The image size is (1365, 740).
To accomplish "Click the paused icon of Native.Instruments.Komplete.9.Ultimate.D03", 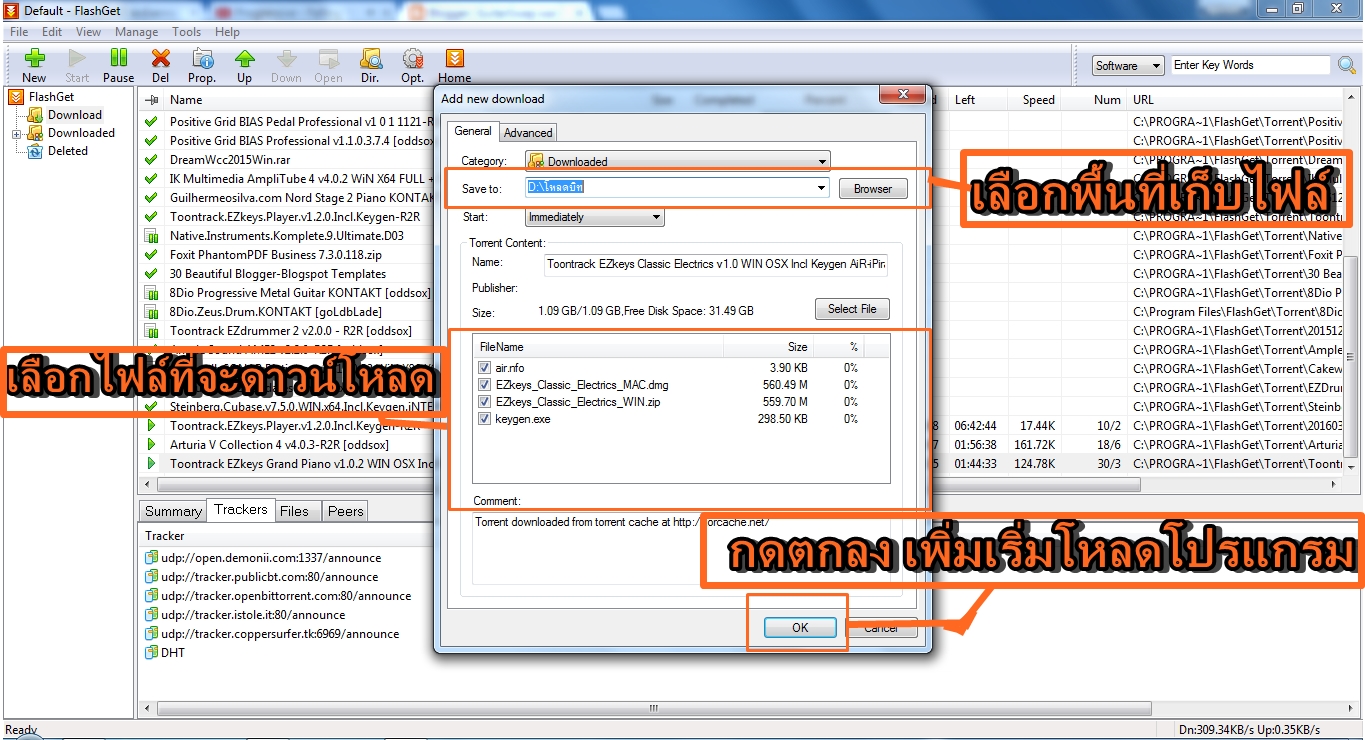I will [x=152, y=236].
